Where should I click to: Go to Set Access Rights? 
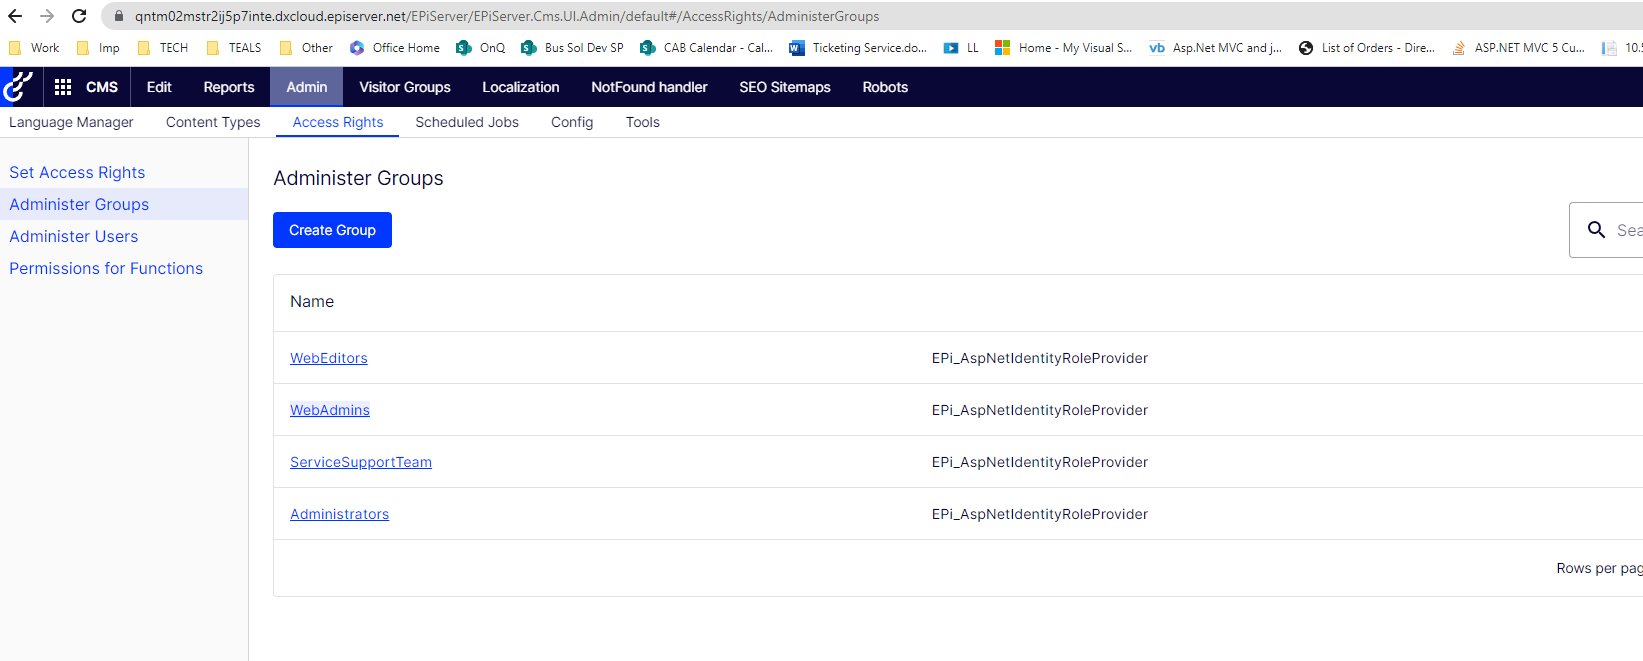pos(77,172)
